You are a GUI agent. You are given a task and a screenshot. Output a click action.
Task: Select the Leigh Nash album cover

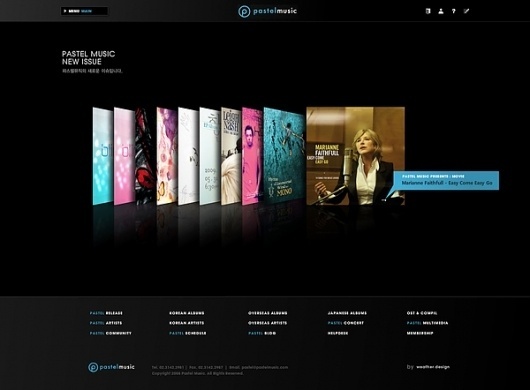coord(231,156)
